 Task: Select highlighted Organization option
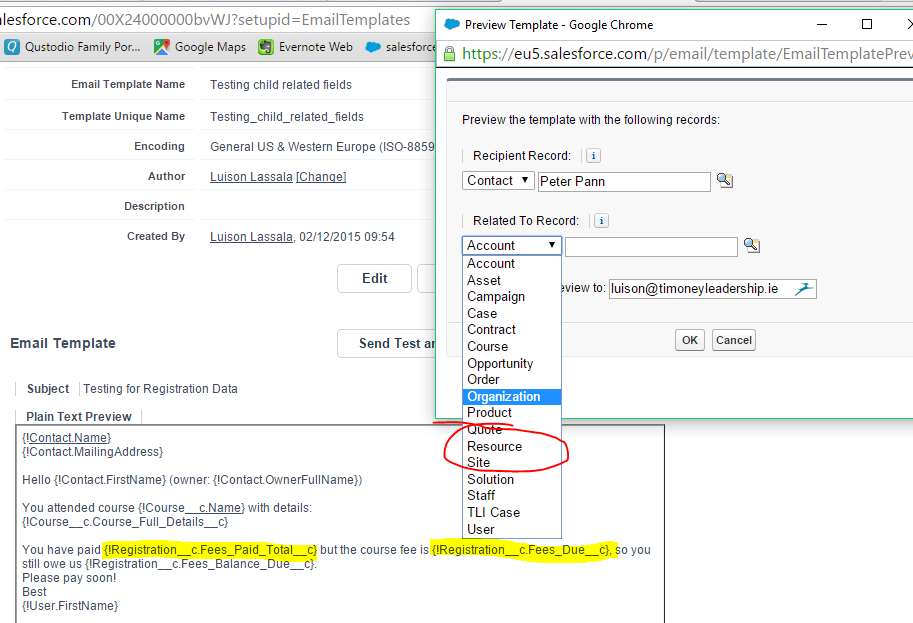coord(512,397)
